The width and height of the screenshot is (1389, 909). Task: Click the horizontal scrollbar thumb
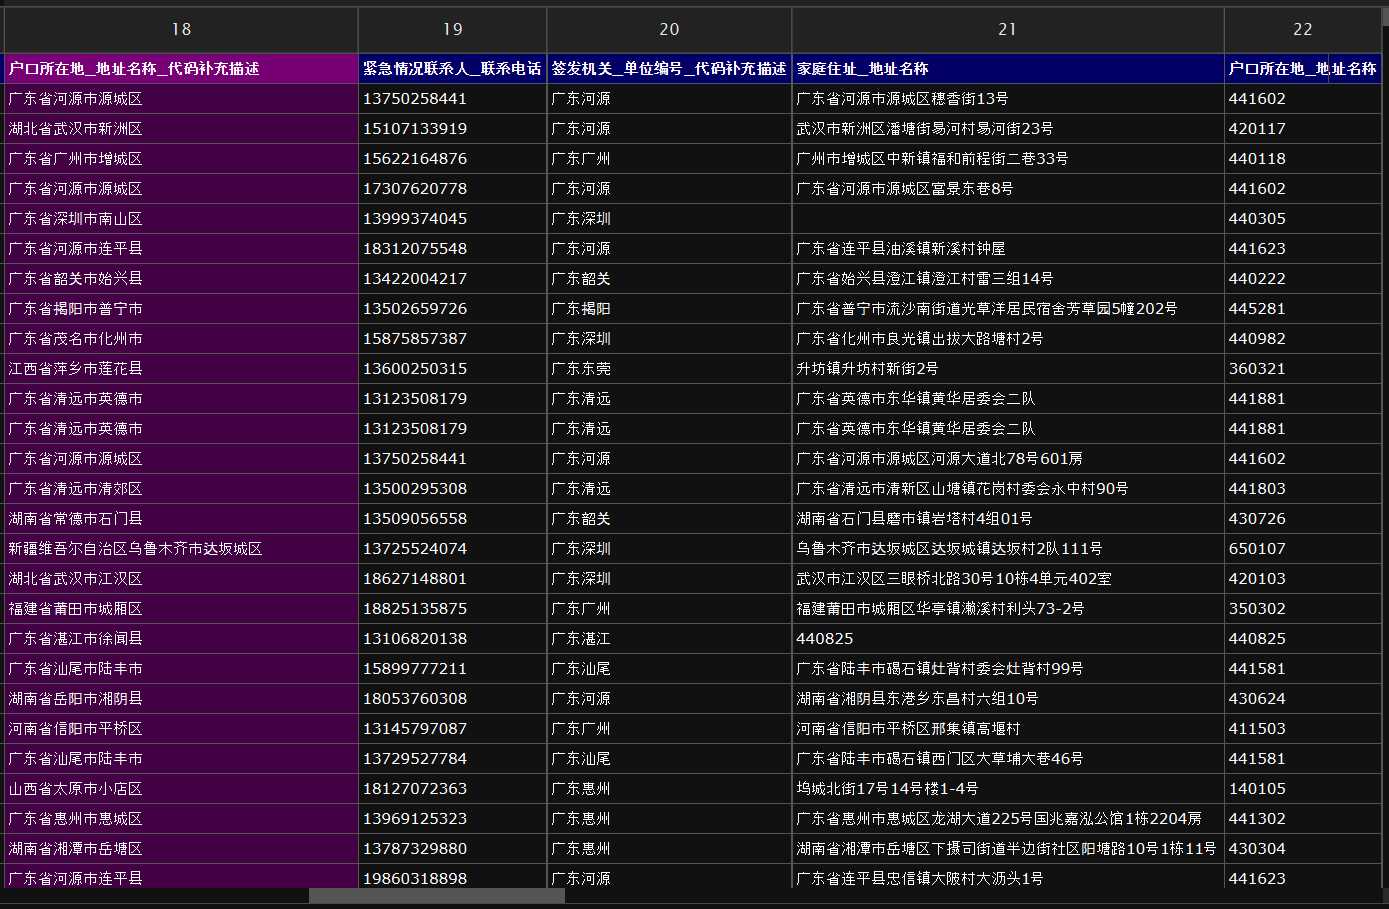437,896
